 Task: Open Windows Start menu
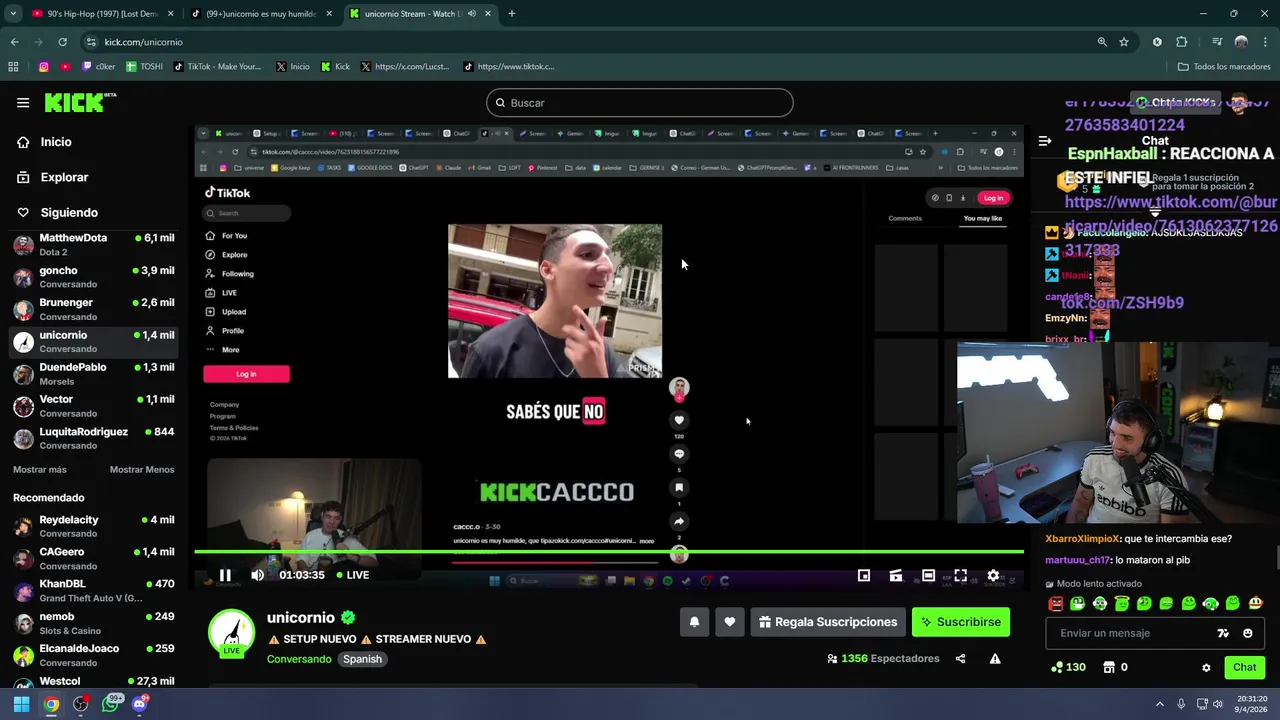[21, 704]
